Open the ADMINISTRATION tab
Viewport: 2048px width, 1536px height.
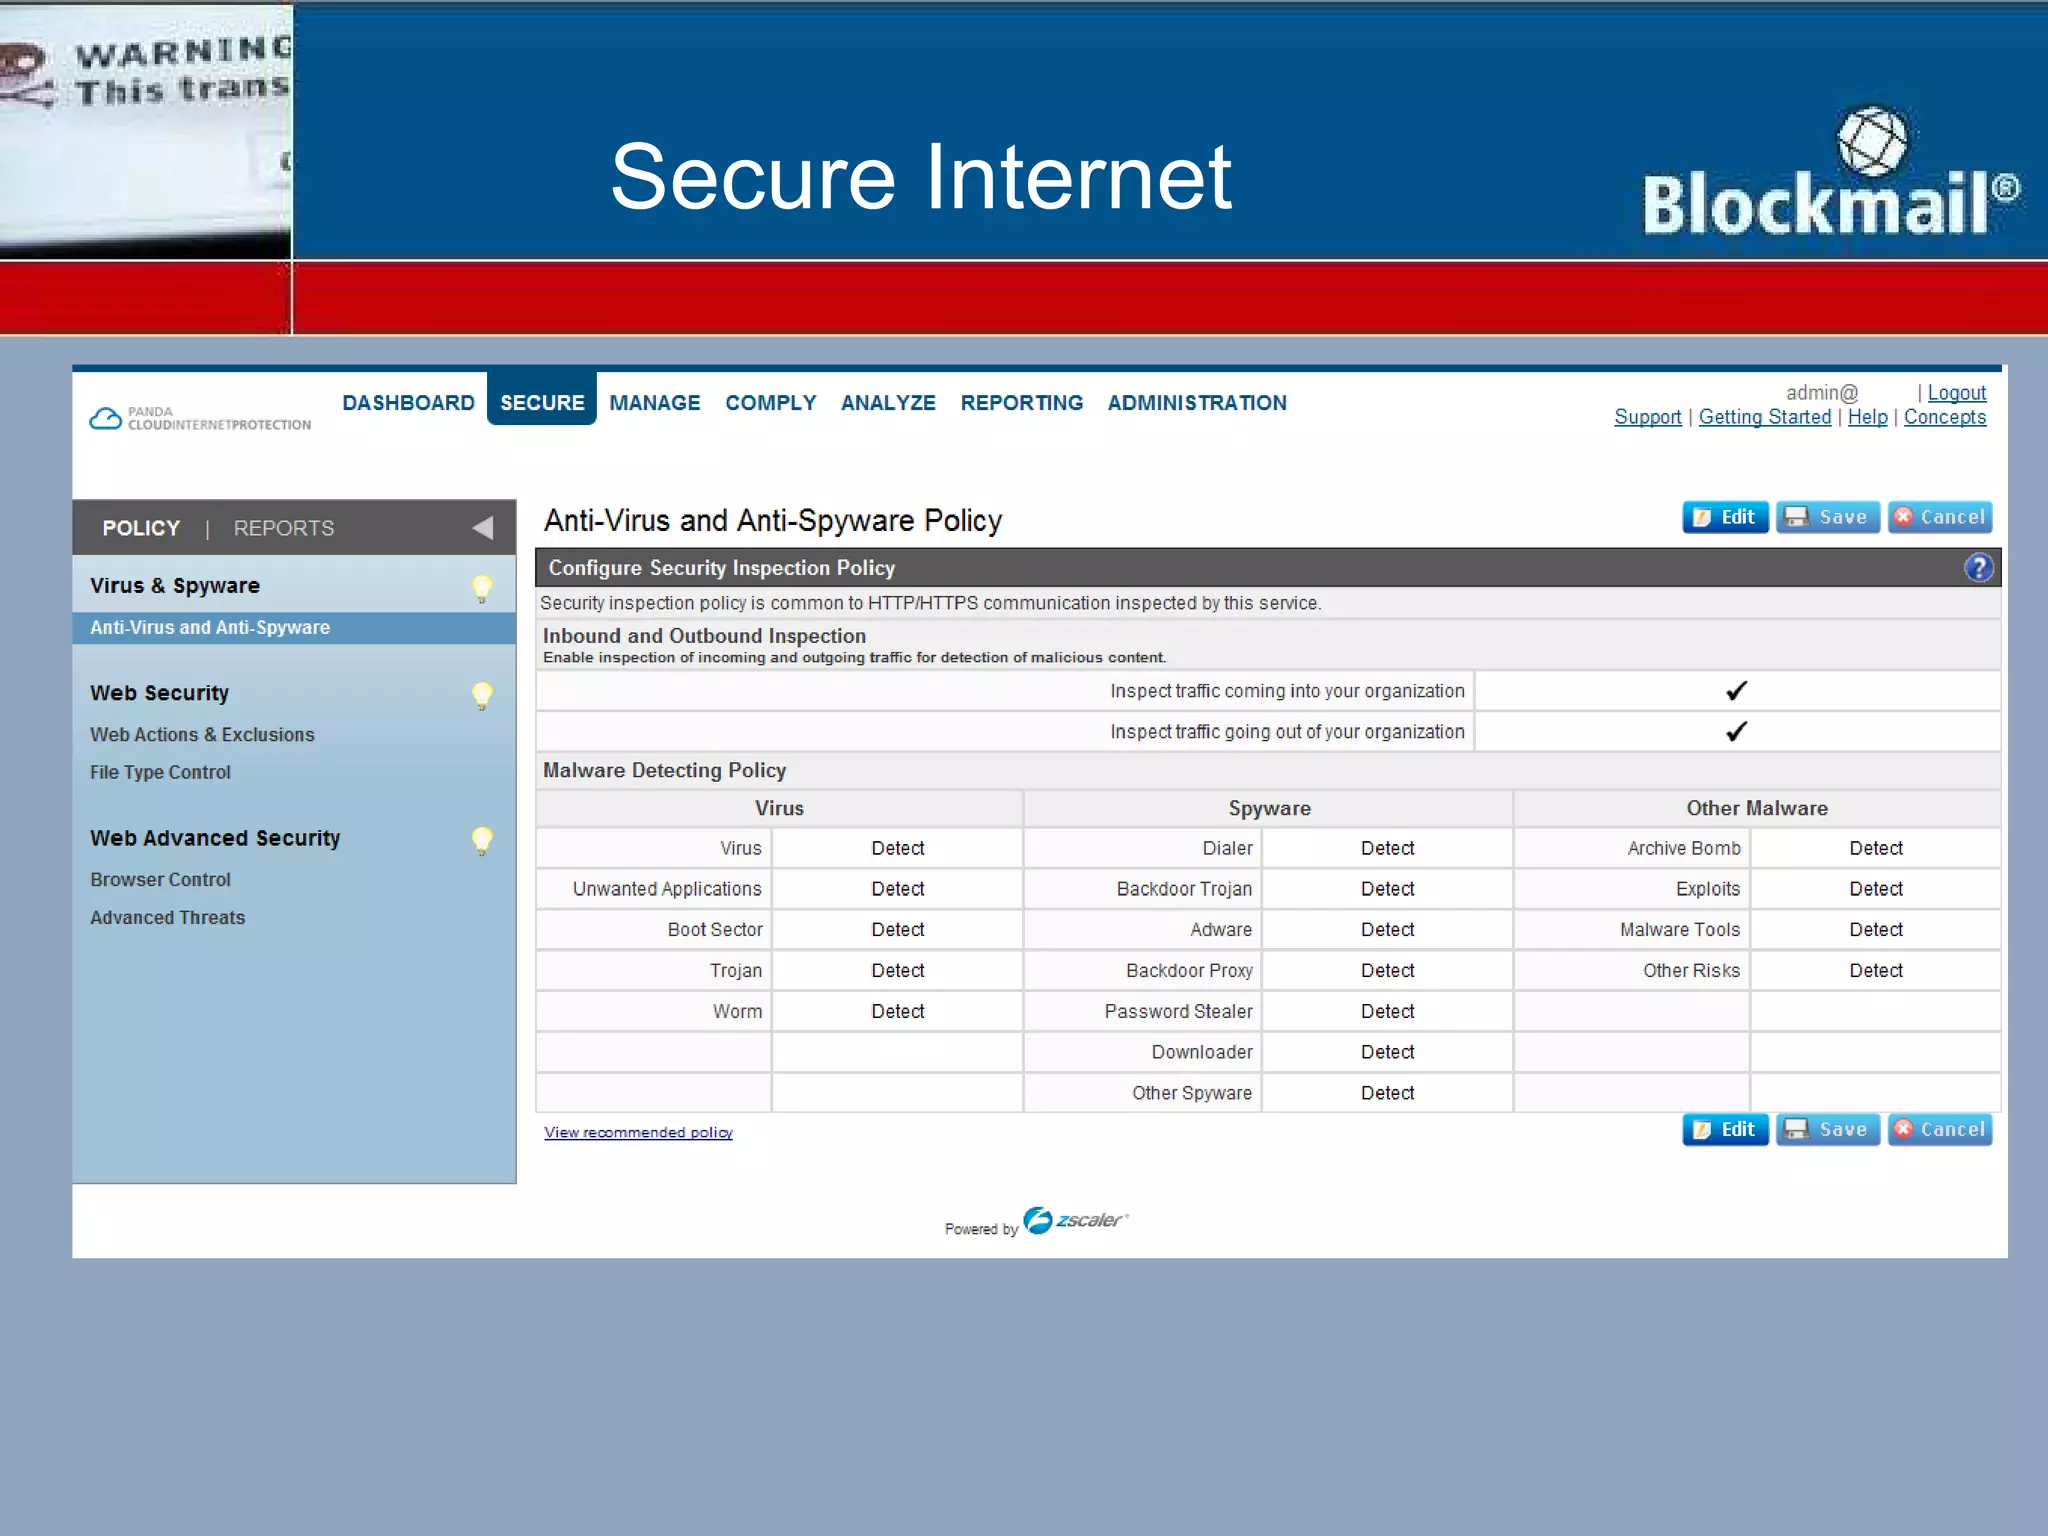pos(1197,403)
